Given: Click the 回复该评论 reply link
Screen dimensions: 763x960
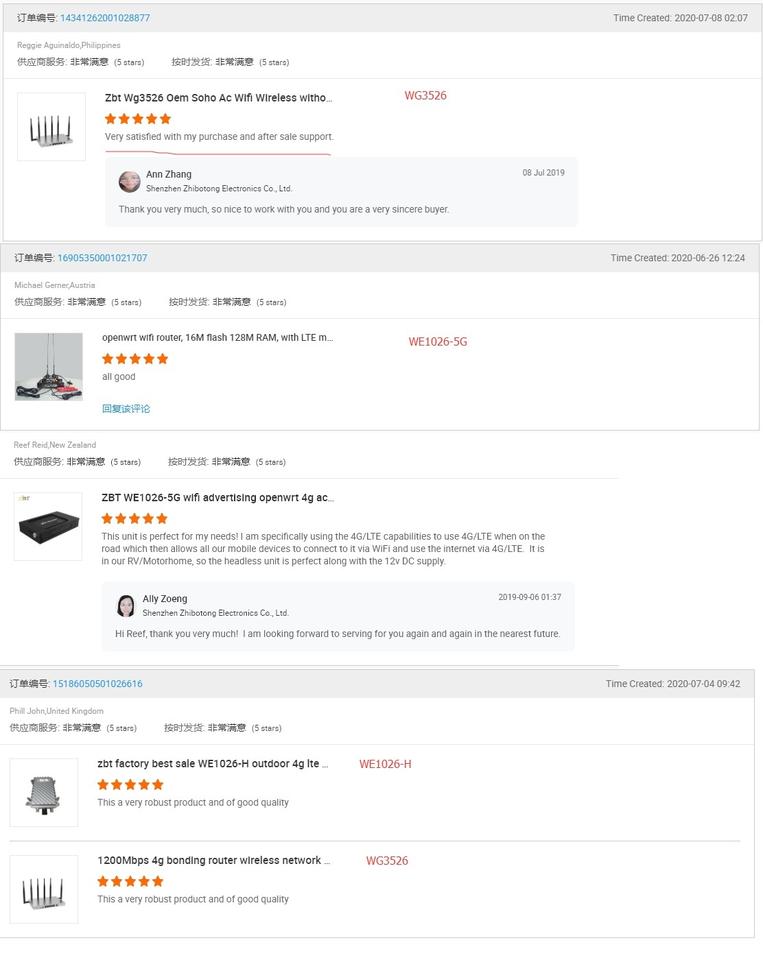Looking at the screenshot, I should coord(126,408).
